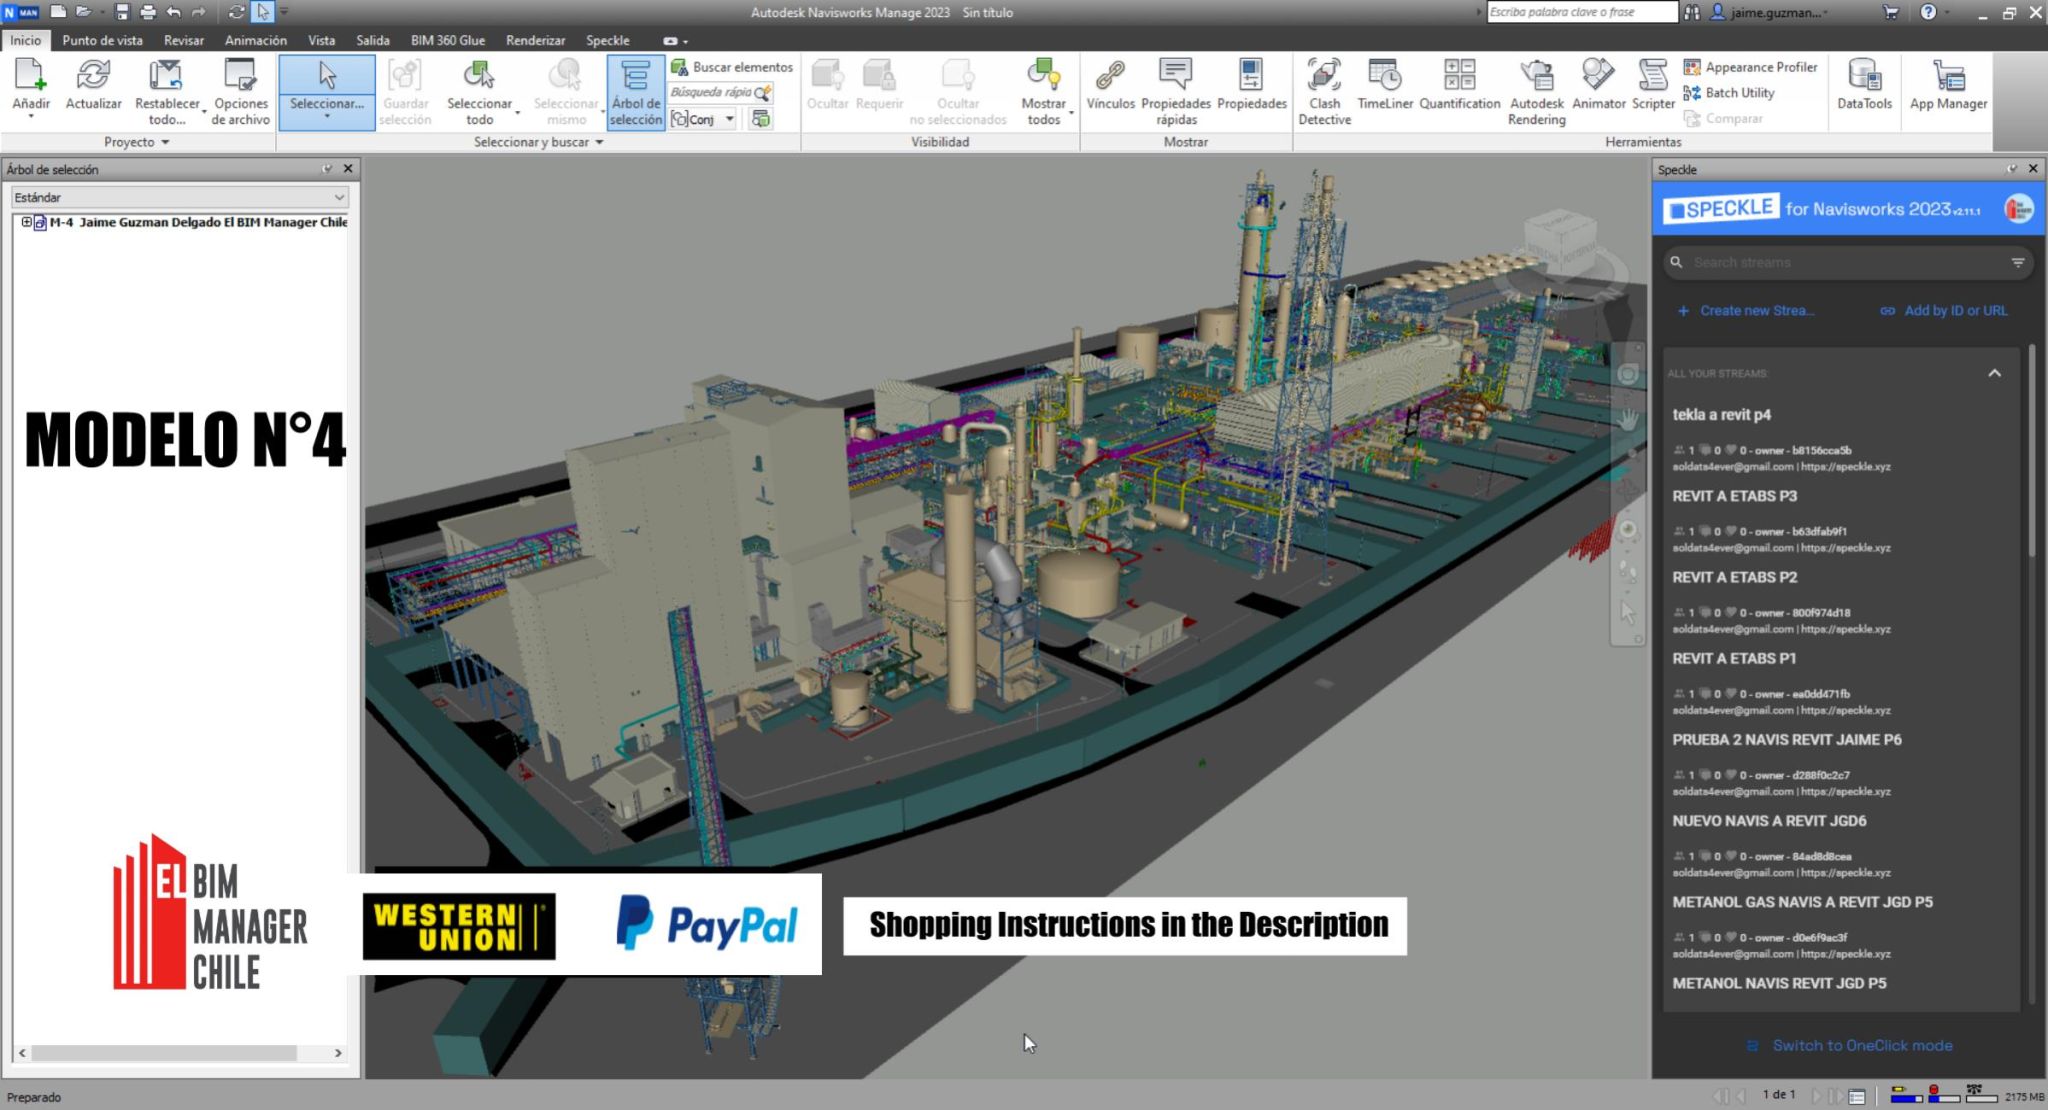Open the Quantification workbook
Viewport: 2048px width, 1110px height.
click(x=1459, y=90)
